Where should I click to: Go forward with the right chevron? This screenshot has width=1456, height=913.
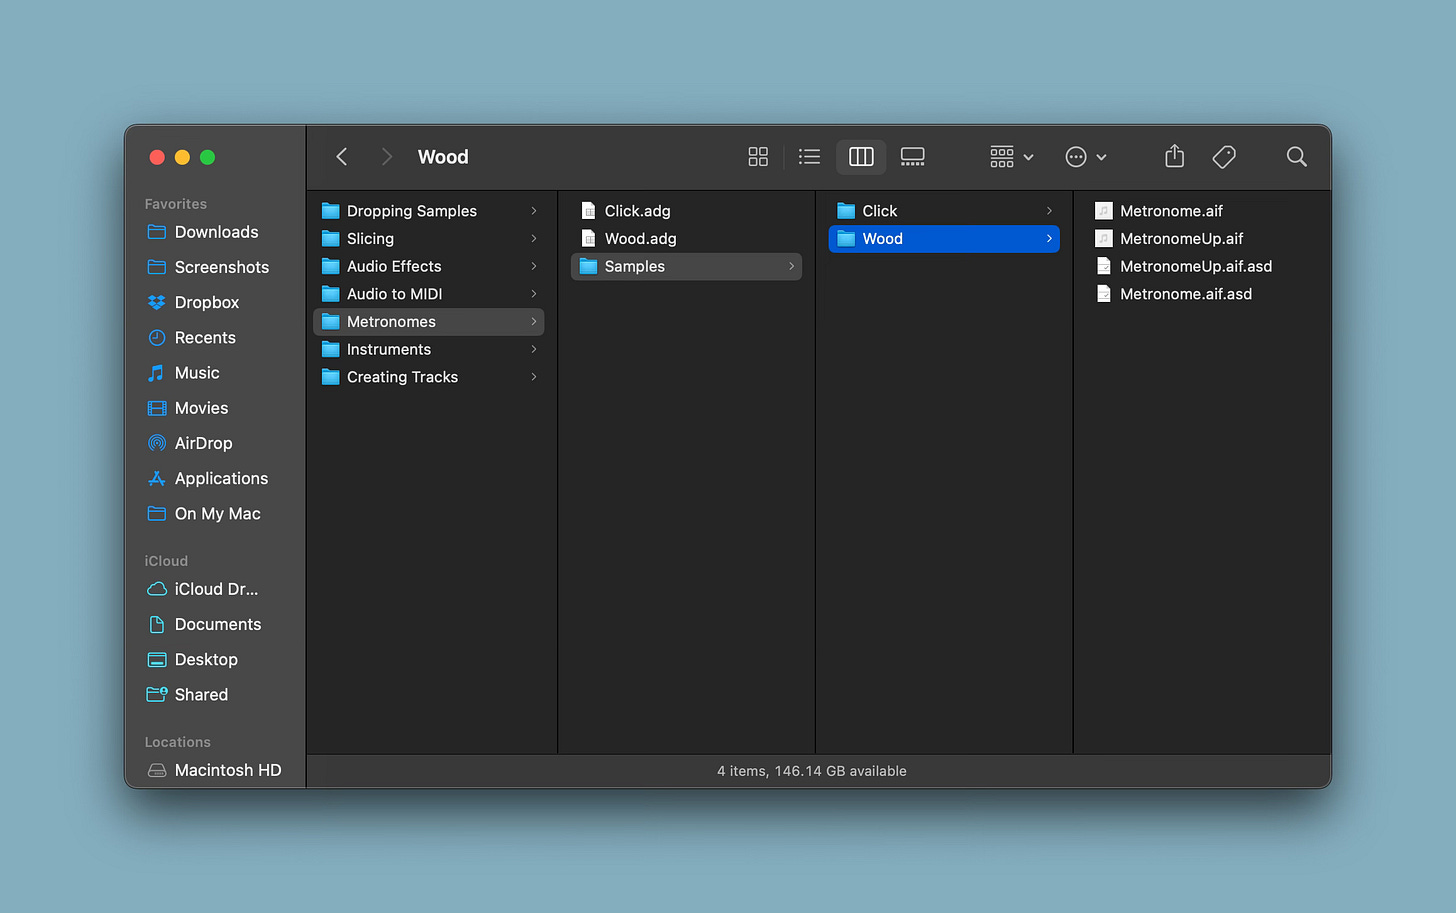point(386,157)
